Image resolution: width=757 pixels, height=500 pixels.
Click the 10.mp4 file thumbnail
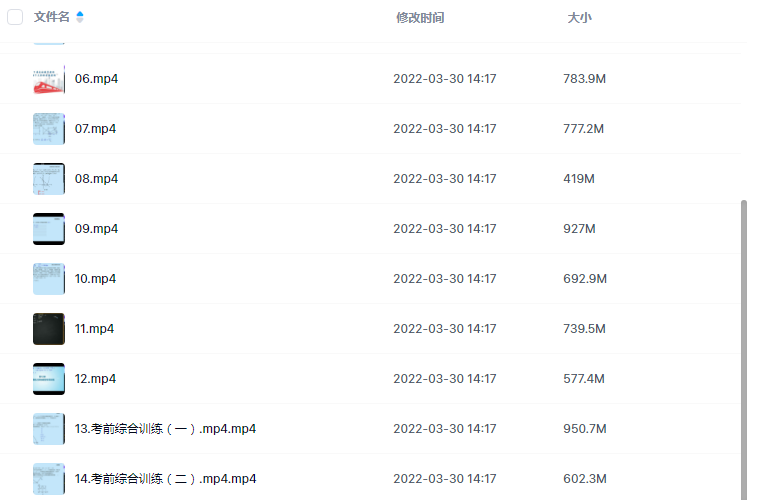(49, 279)
